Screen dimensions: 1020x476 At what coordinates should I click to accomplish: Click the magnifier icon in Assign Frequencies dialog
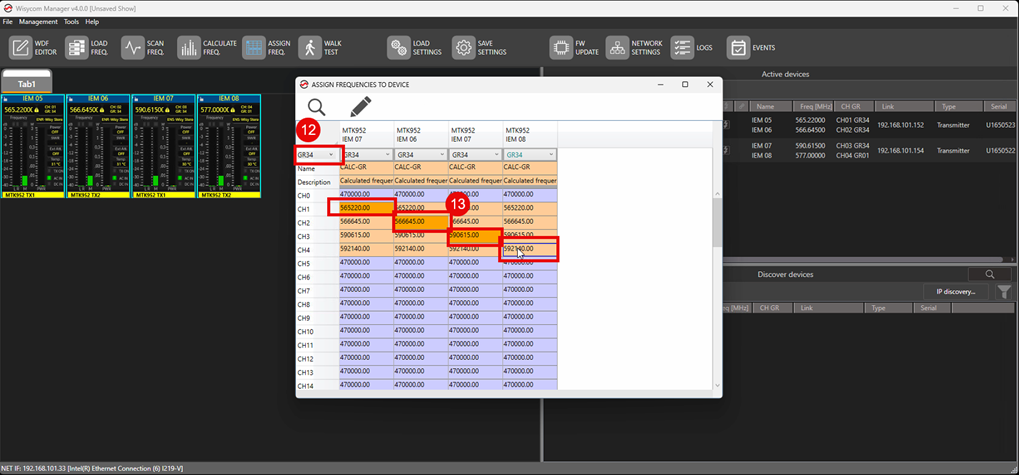click(316, 107)
